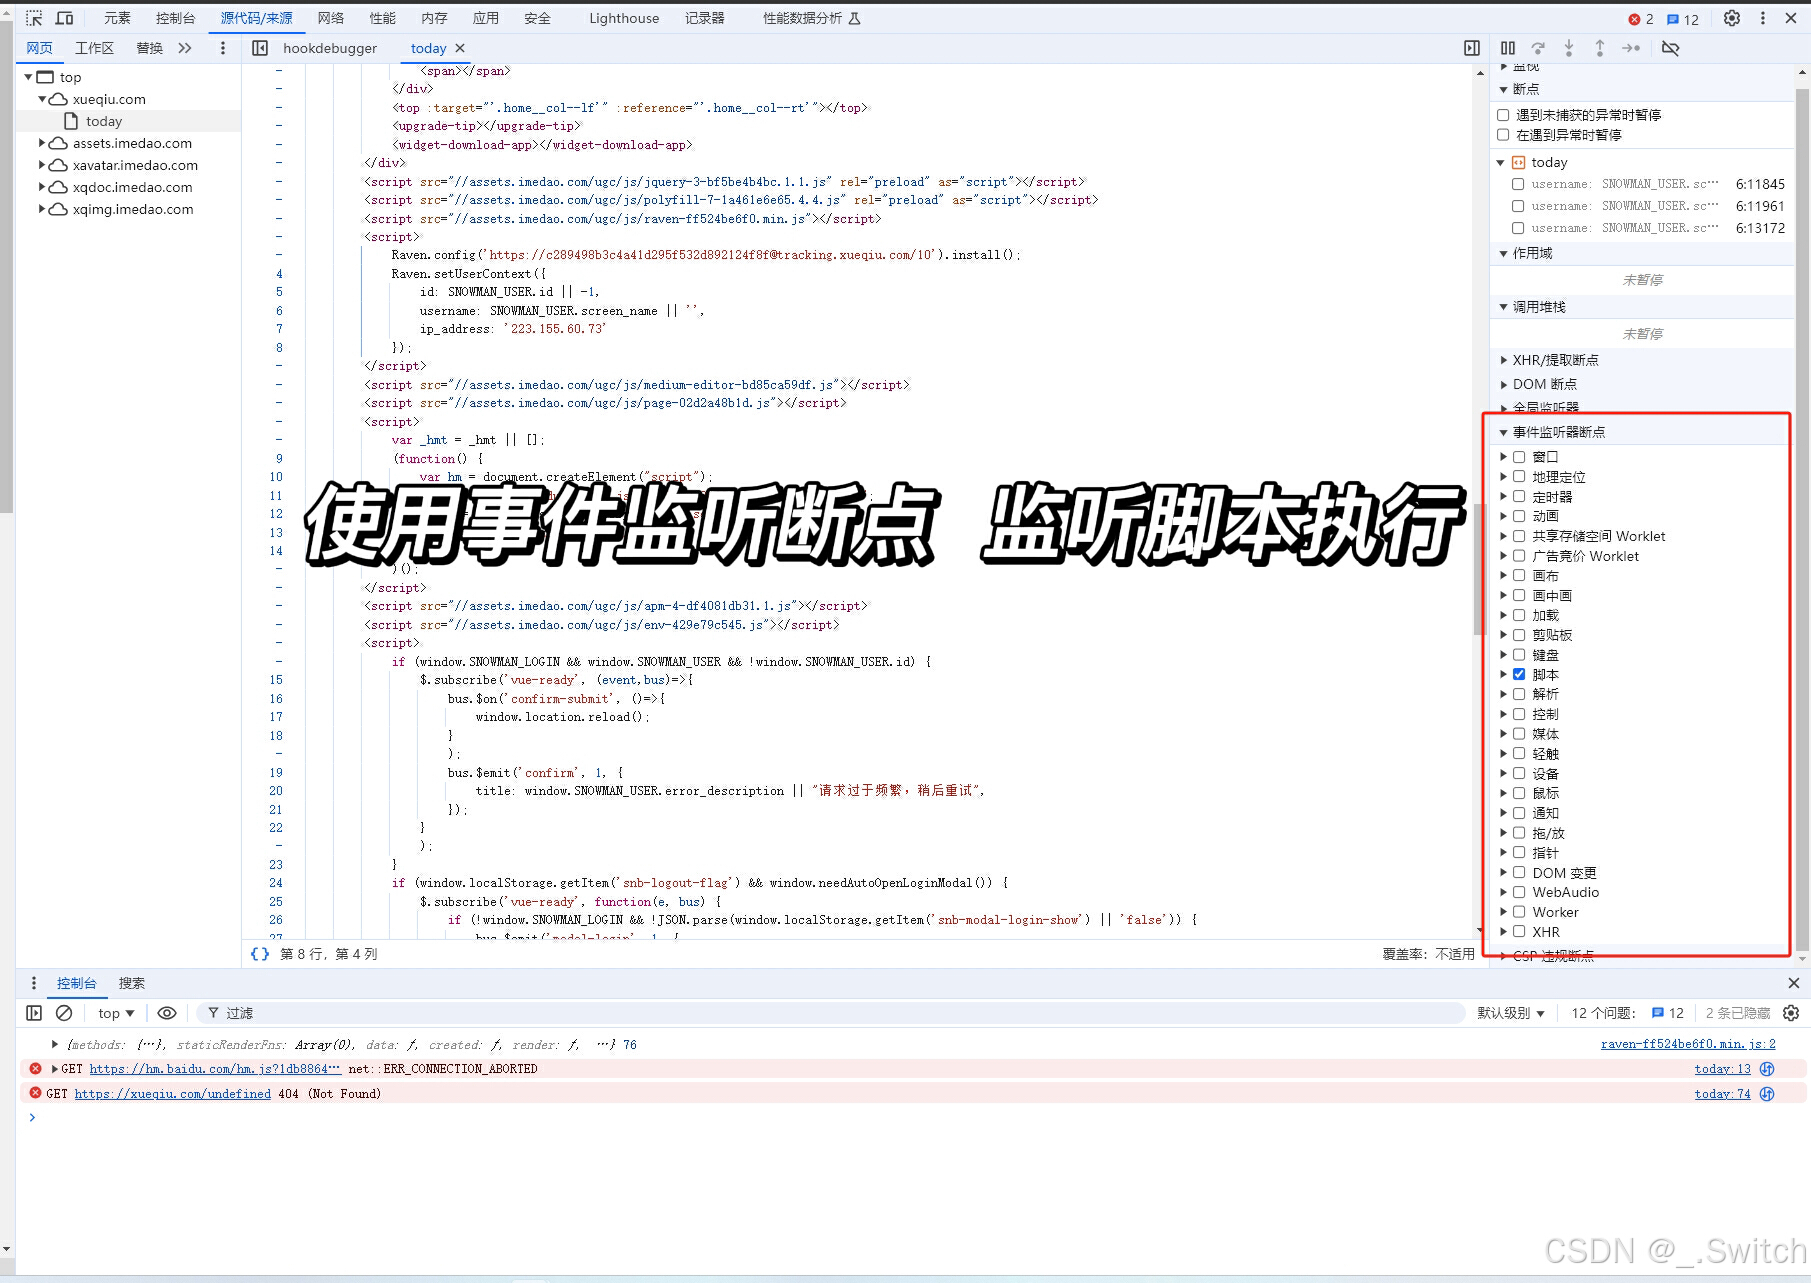Open more navigator tabs chevron
Viewport: 1811px width, 1283px height.
point(185,48)
